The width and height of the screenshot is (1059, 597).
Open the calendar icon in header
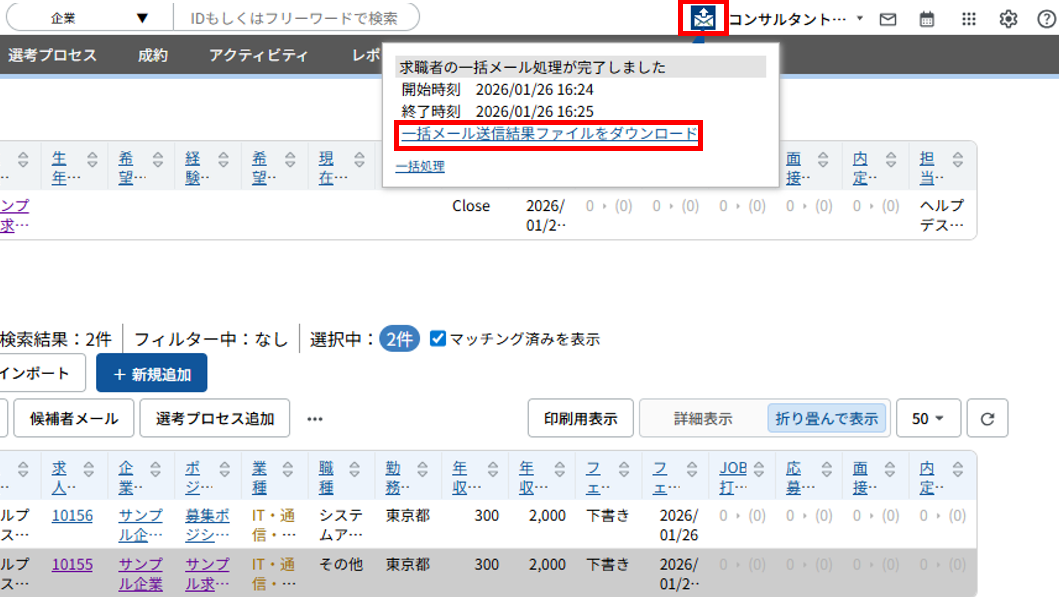click(x=927, y=19)
